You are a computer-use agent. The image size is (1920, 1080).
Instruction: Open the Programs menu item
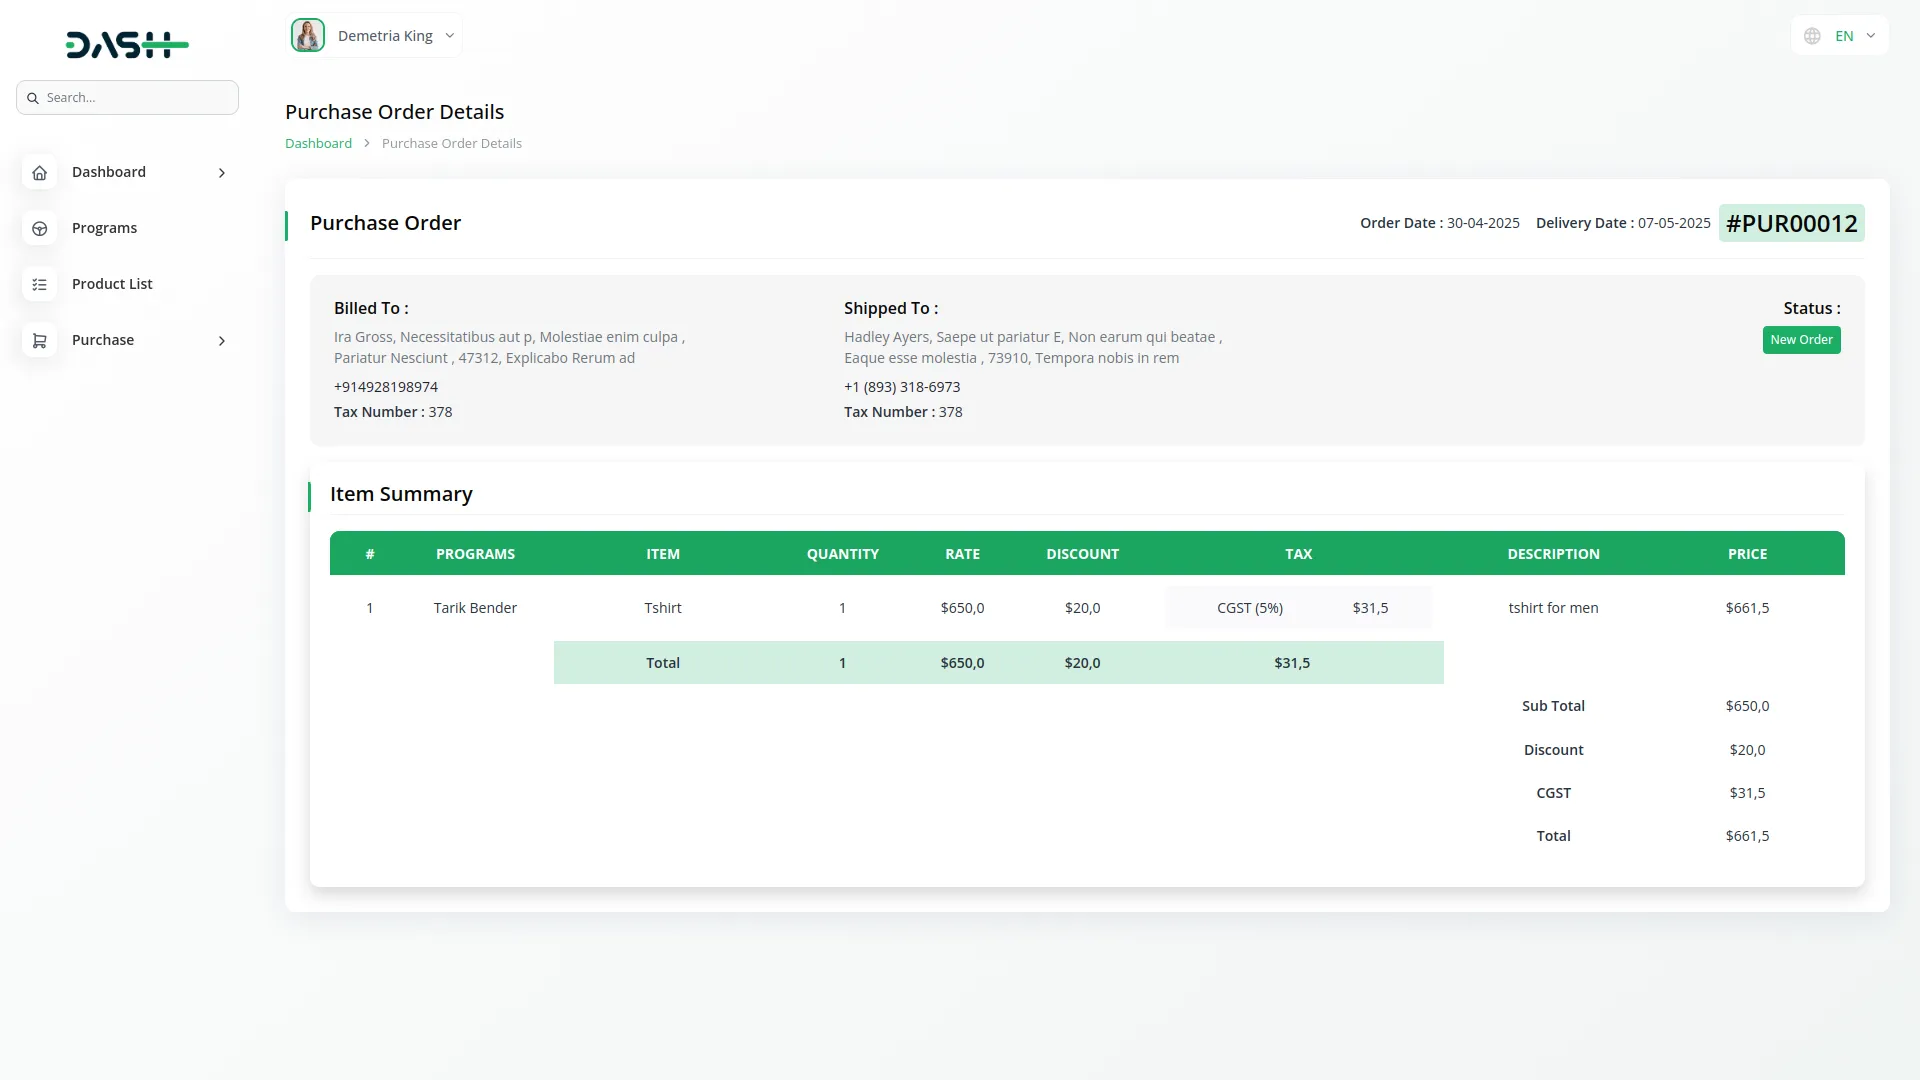tap(104, 228)
